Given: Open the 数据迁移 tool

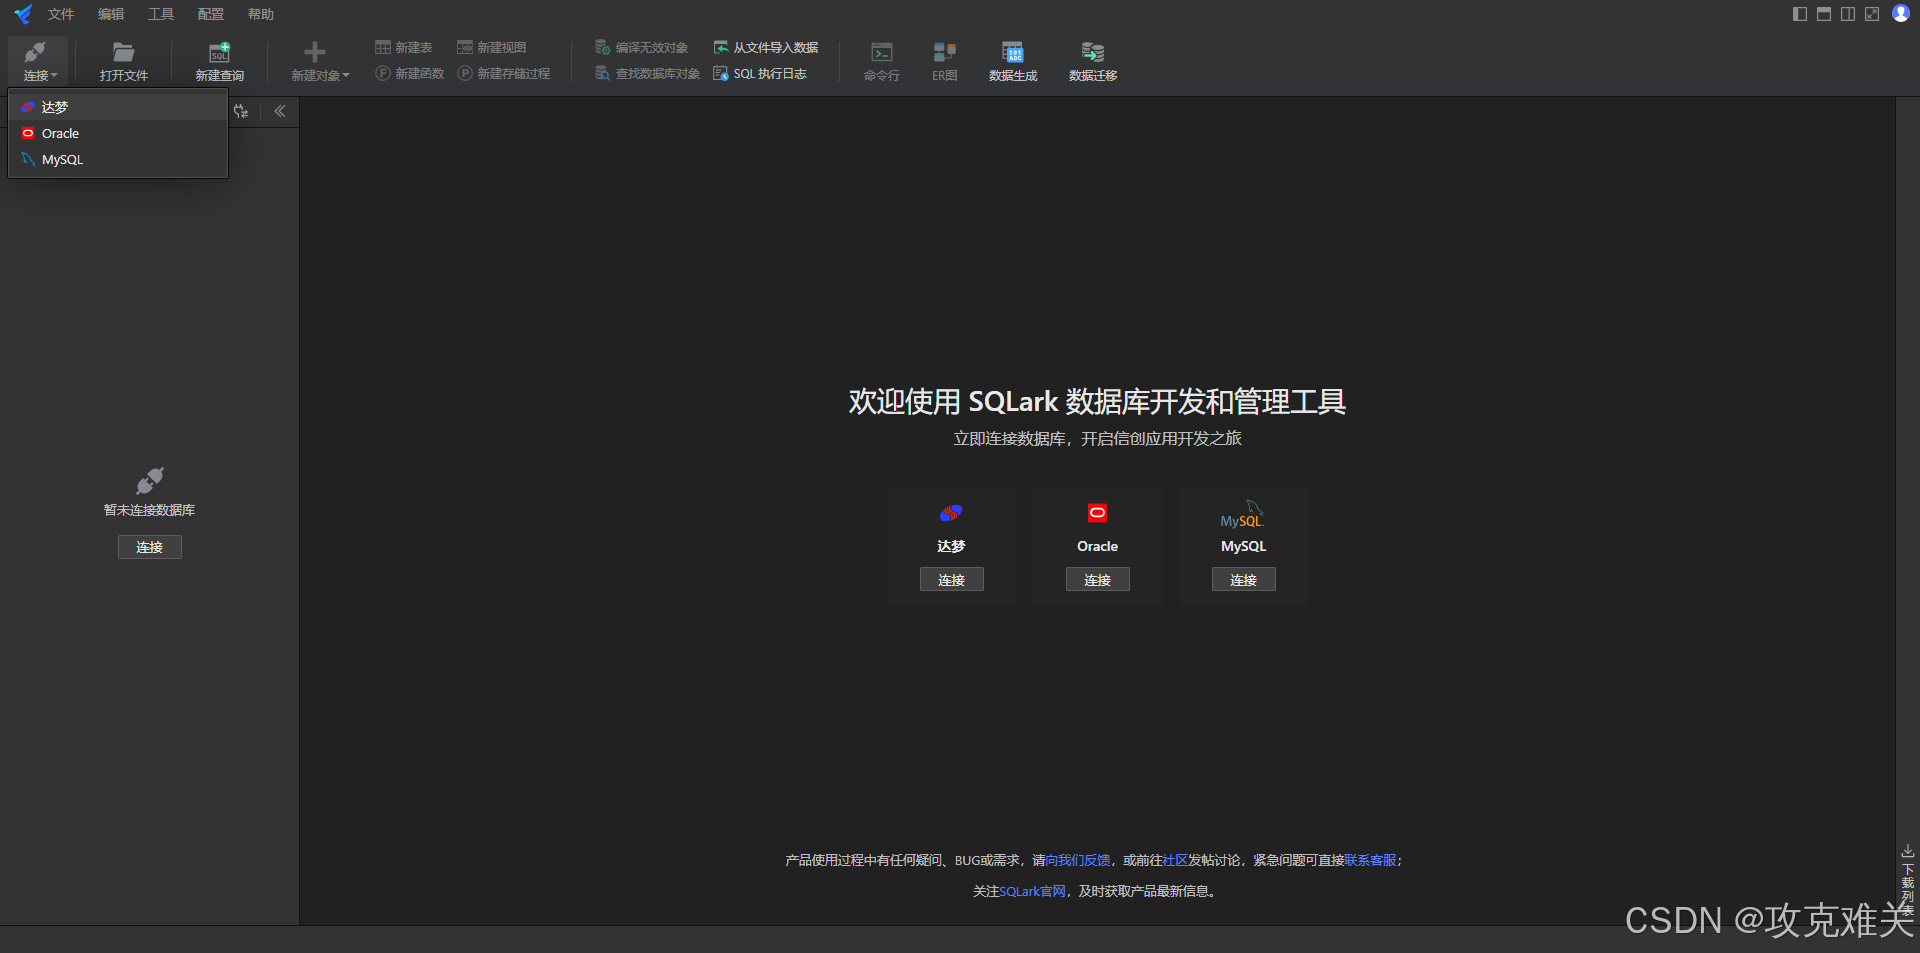Looking at the screenshot, I should point(1093,62).
